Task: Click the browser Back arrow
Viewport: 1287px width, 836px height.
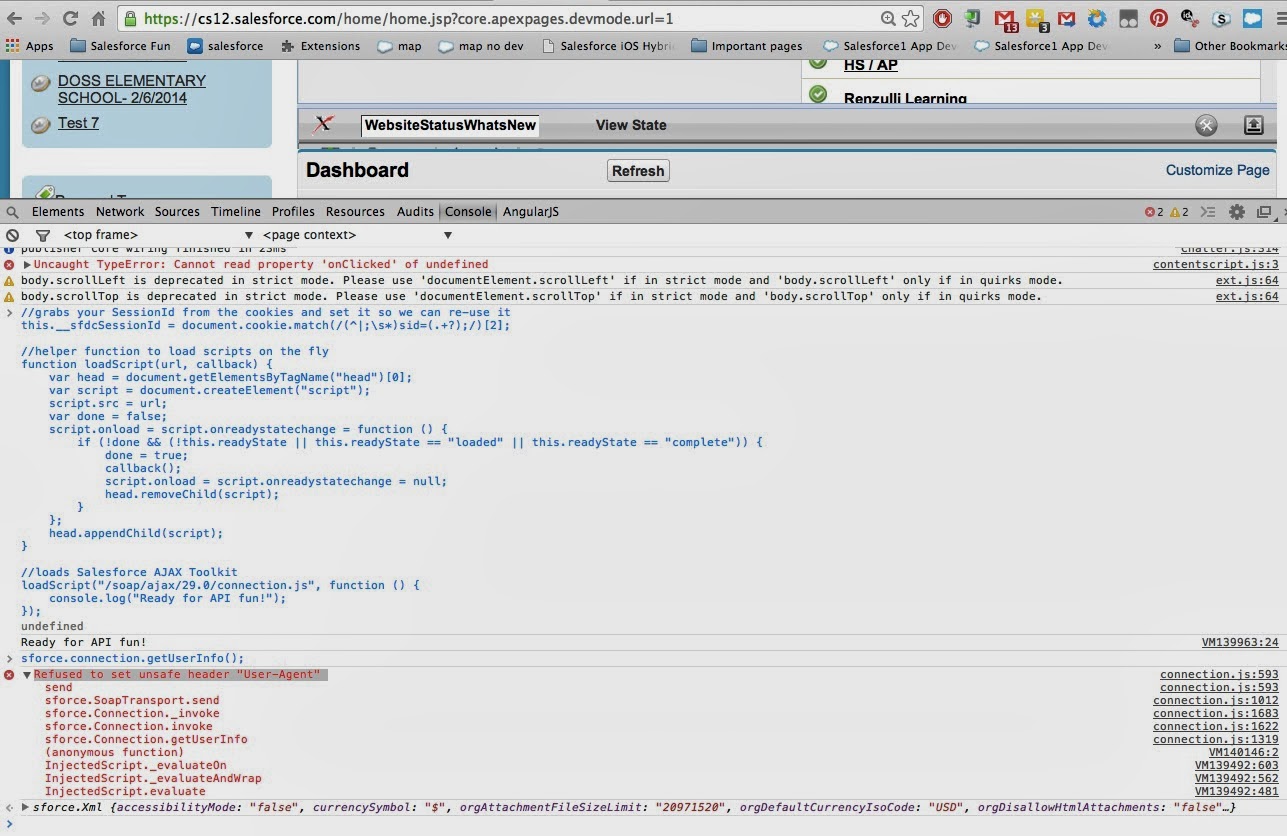Action: 14,18
